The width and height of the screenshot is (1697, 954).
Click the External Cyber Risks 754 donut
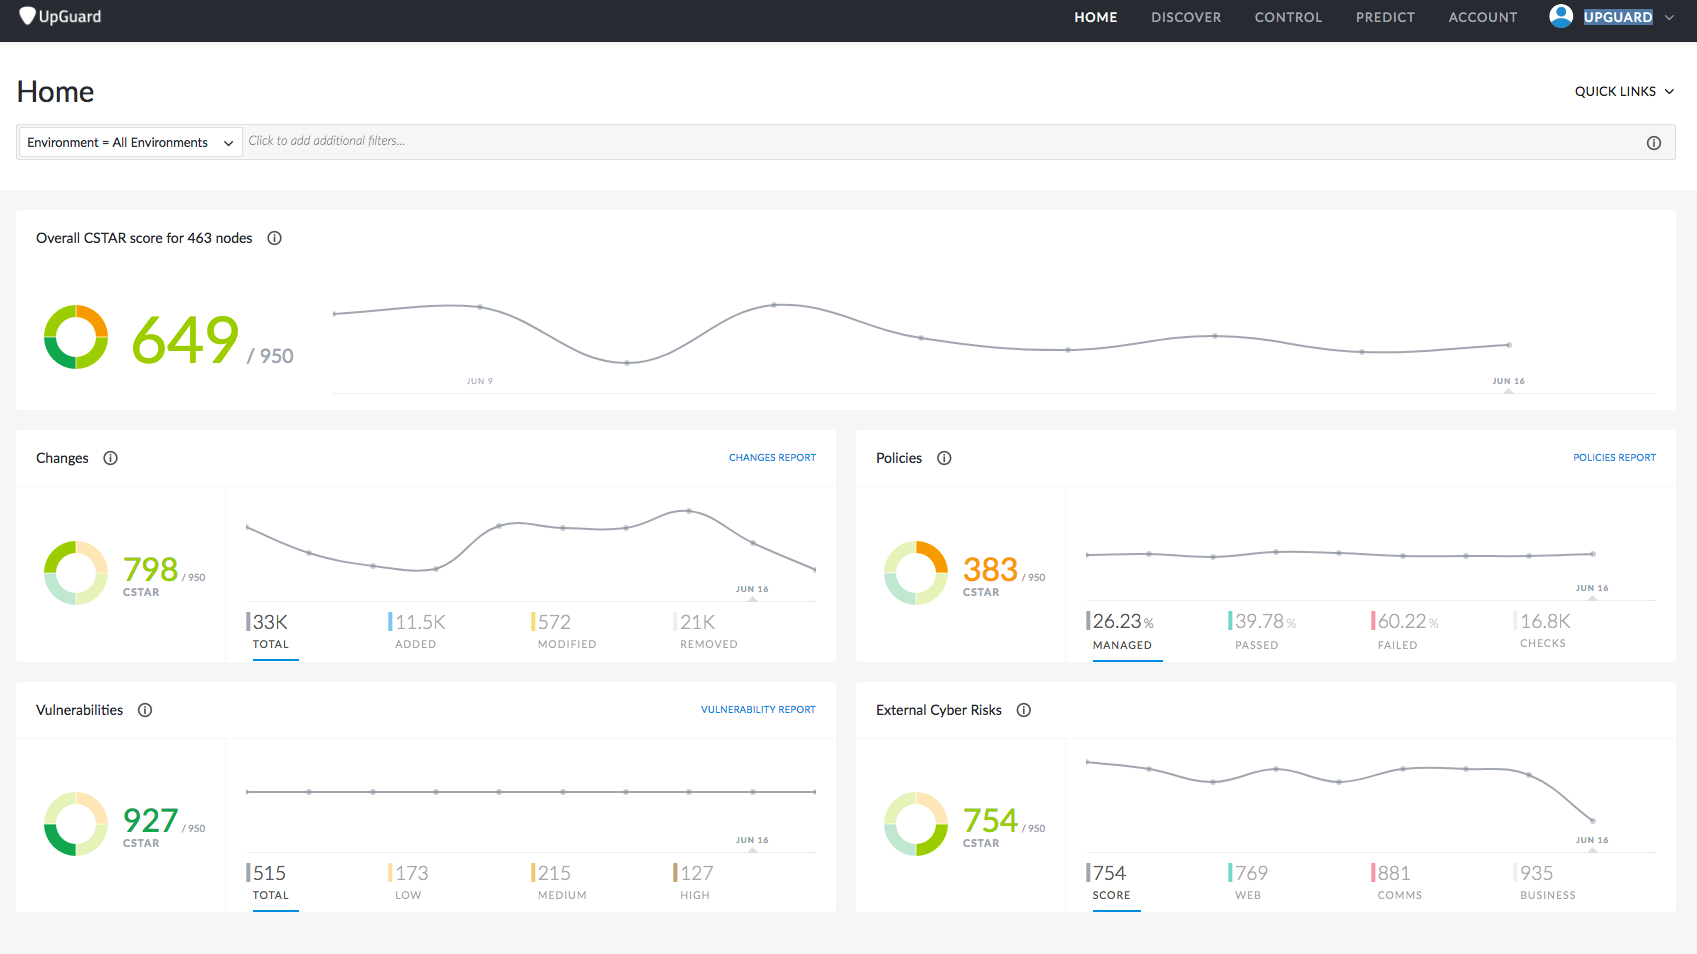916,824
